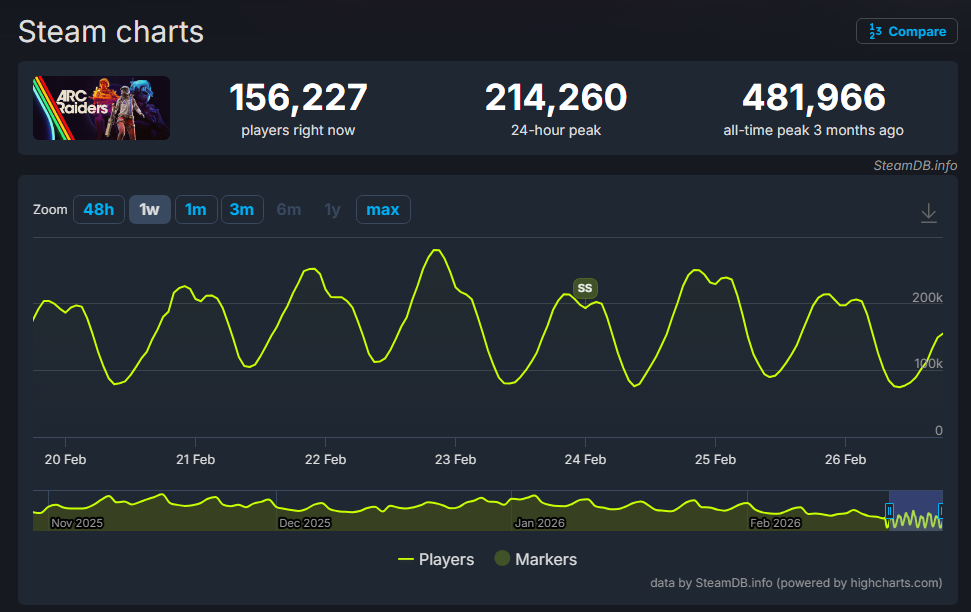Screen dimensions: 971x612
Task: Open the ARC Raiders game thumbnail
Action: click(x=102, y=108)
